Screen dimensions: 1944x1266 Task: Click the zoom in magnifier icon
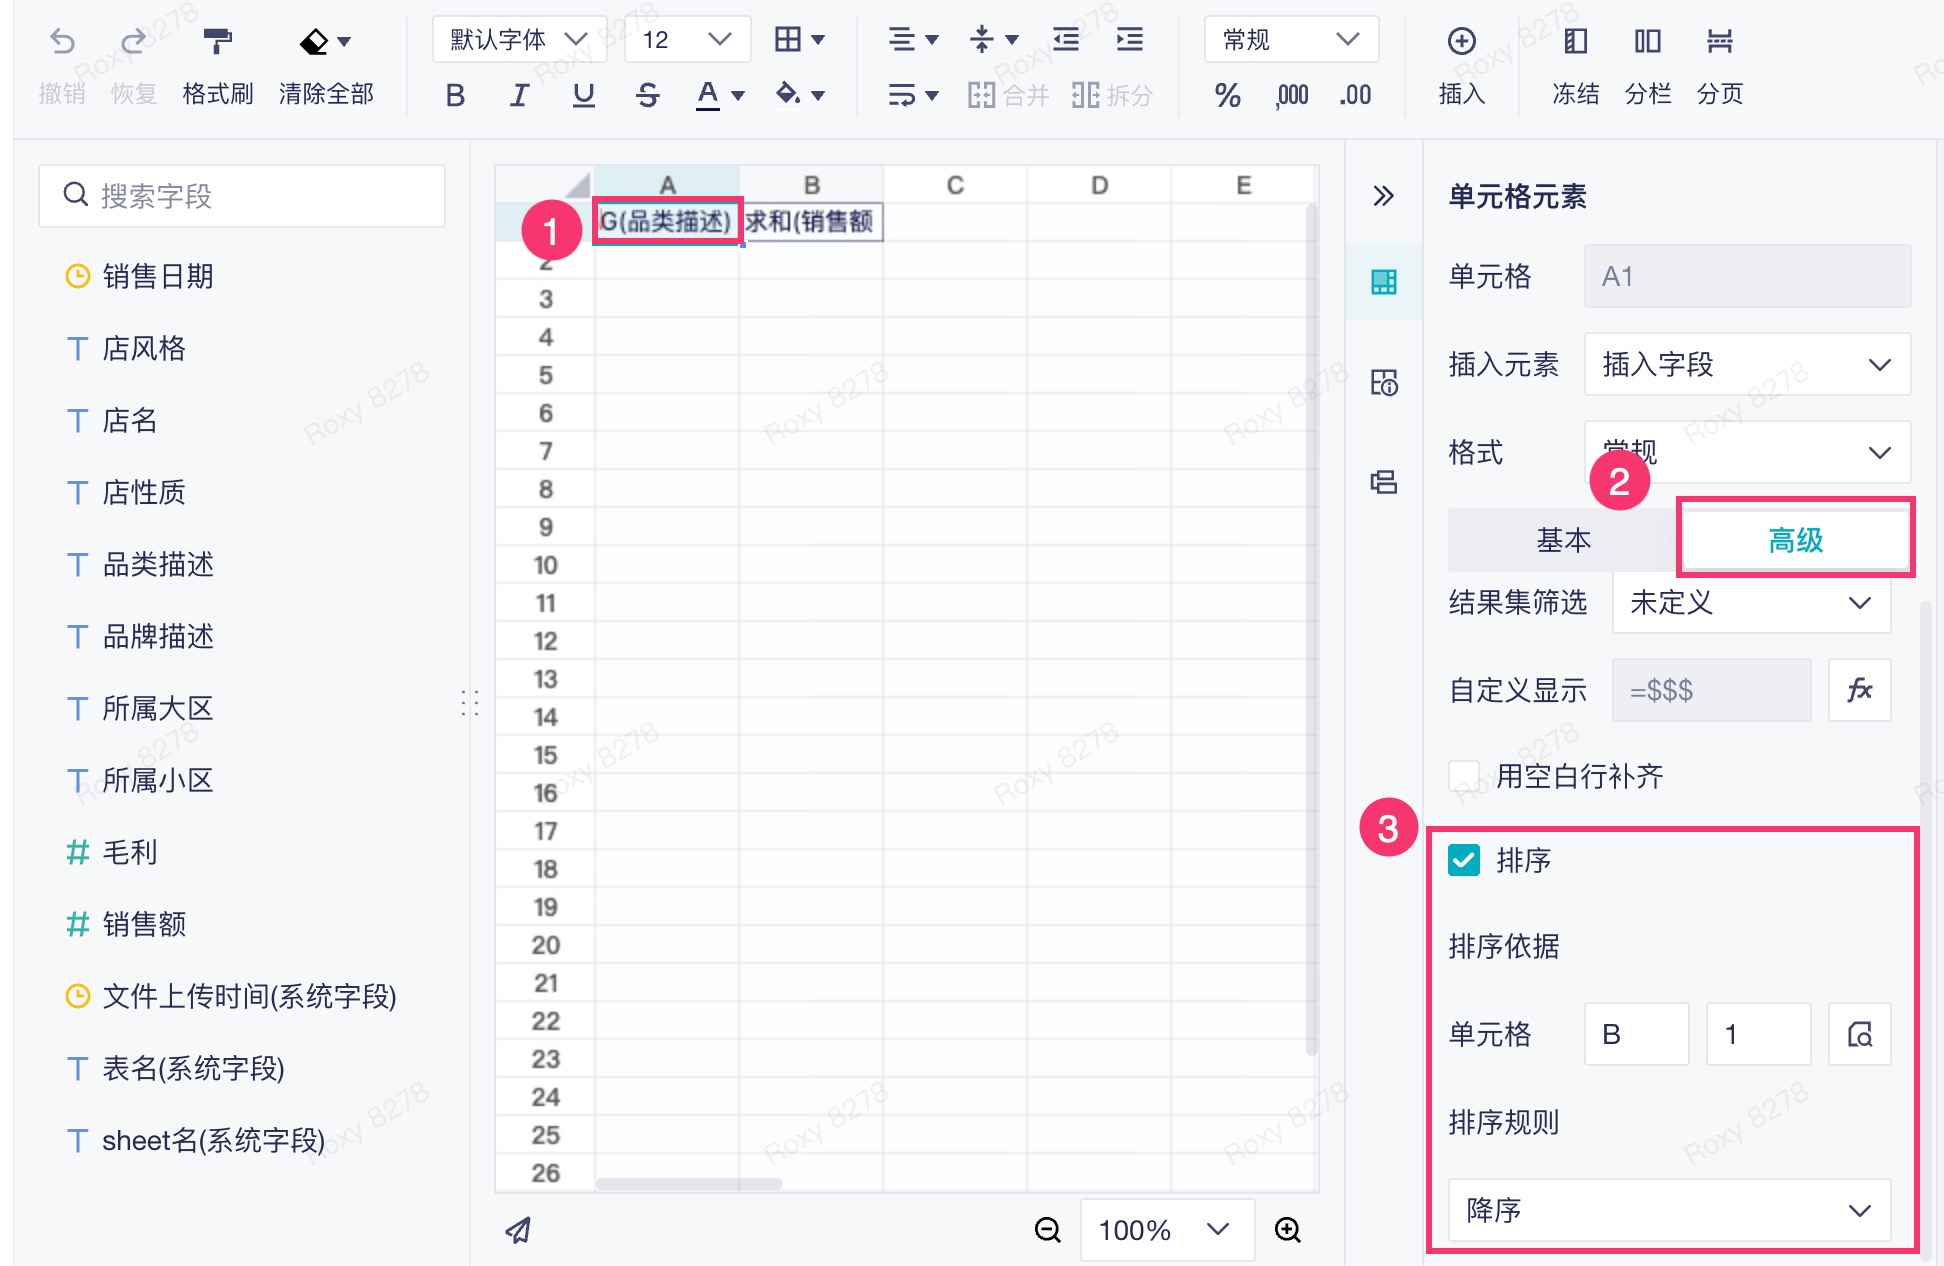click(x=1288, y=1230)
